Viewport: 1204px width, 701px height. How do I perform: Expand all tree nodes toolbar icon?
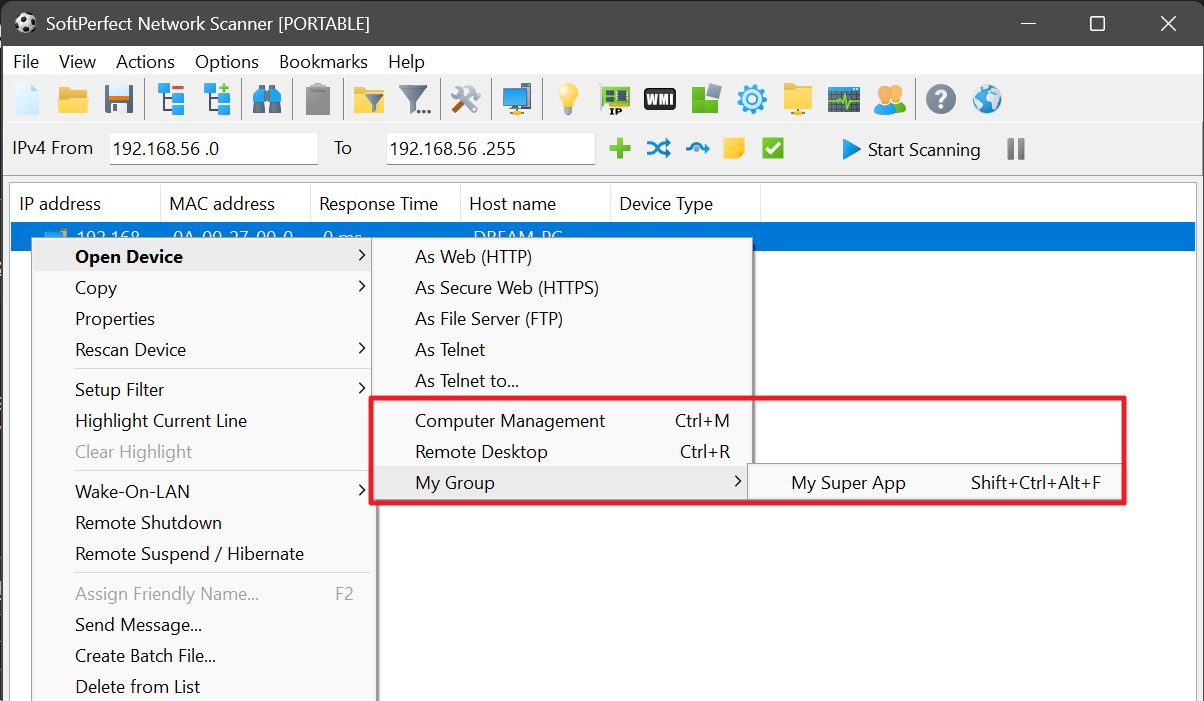tap(217, 98)
